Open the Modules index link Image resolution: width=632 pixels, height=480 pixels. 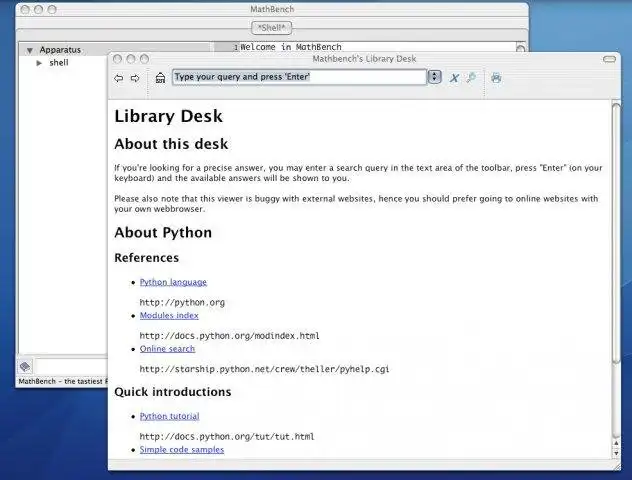(x=169, y=316)
